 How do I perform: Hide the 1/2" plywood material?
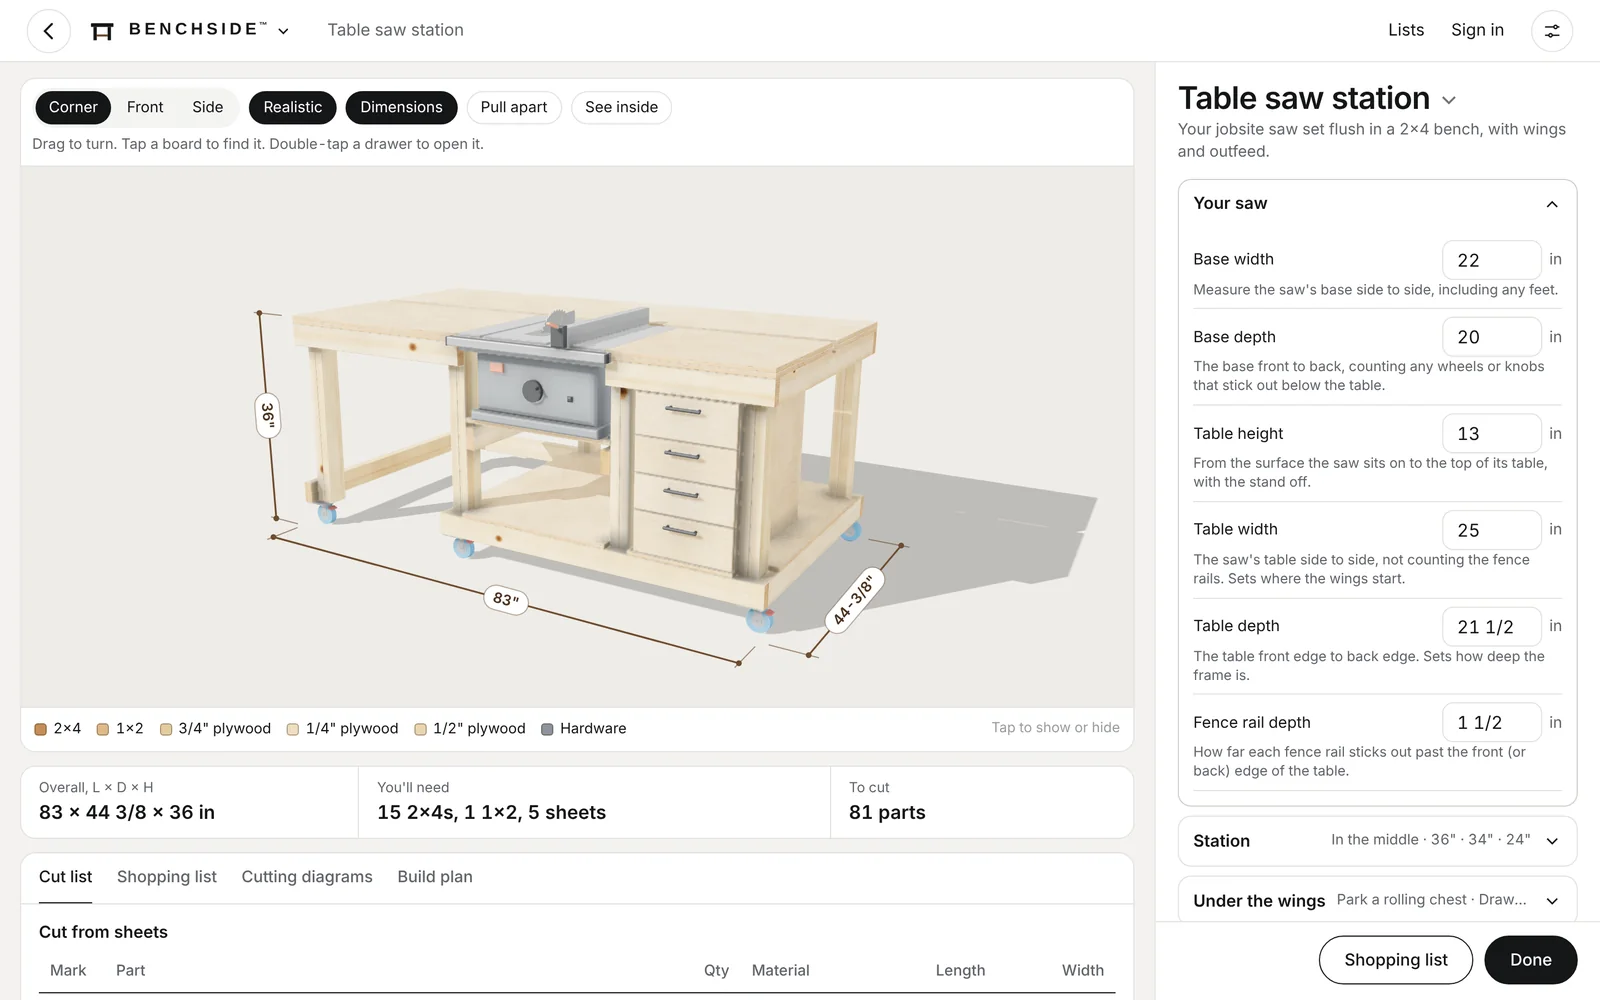(470, 729)
